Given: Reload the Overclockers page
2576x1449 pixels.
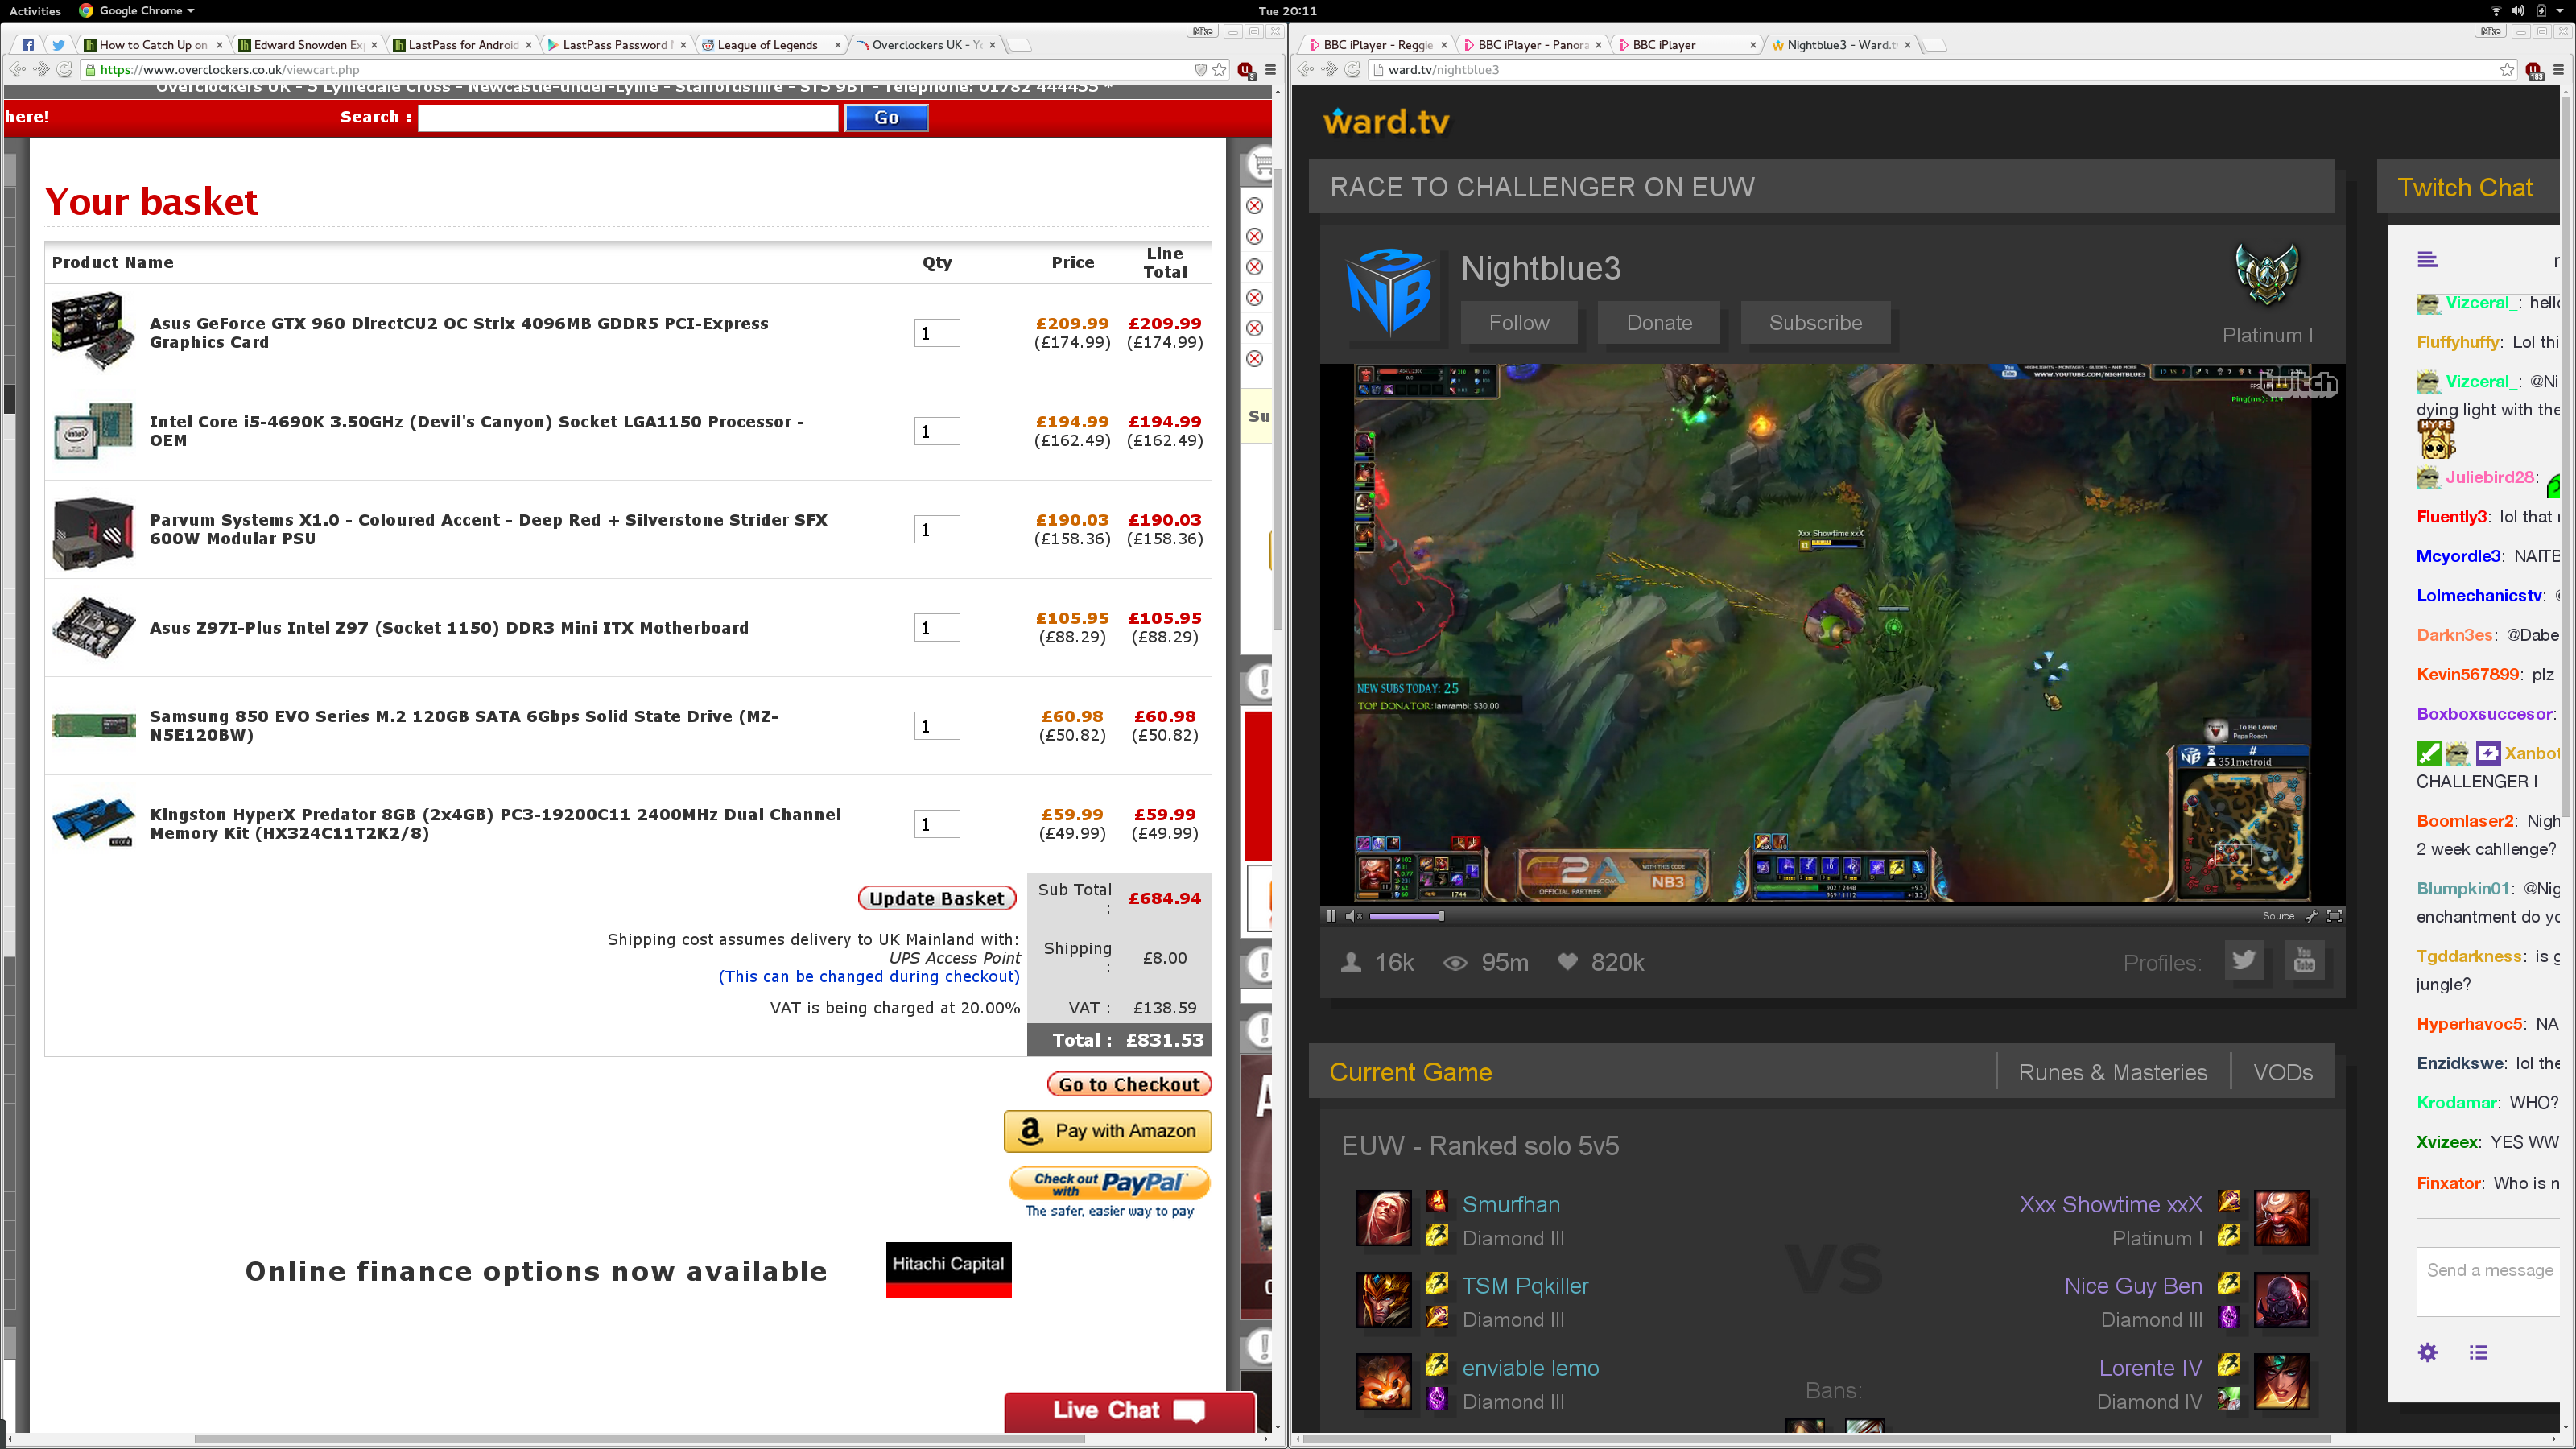Looking at the screenshot, I should tap(64, 70).
